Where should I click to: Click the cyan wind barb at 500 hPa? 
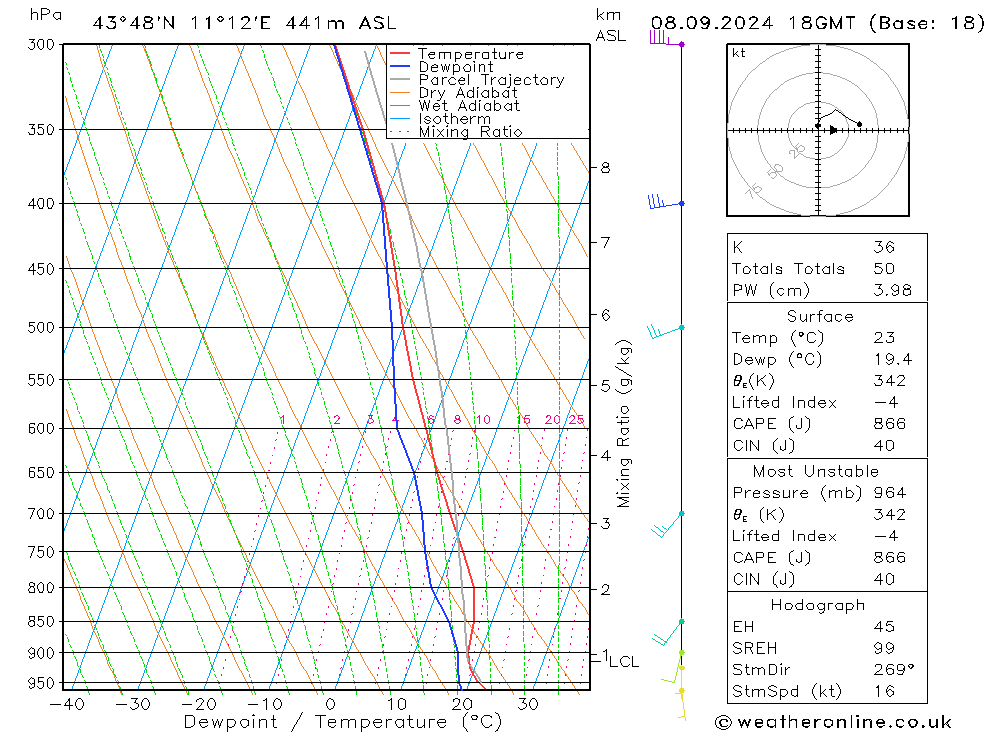pyautogui.click(x=666, y=331)
